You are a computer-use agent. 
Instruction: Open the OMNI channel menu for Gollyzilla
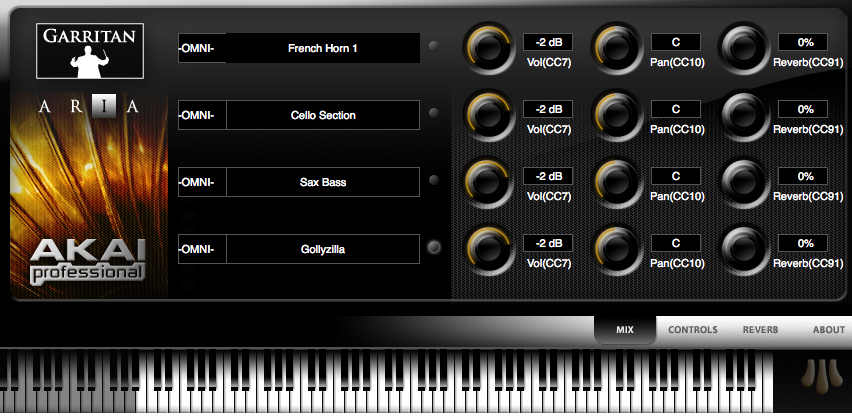tap(202, 249)
